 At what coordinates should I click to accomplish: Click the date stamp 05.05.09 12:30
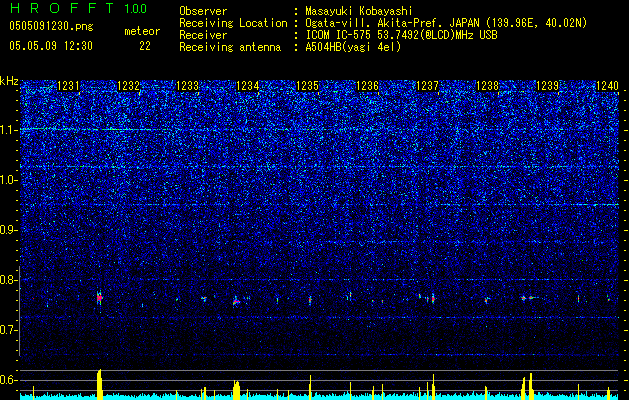click(51, 46)
